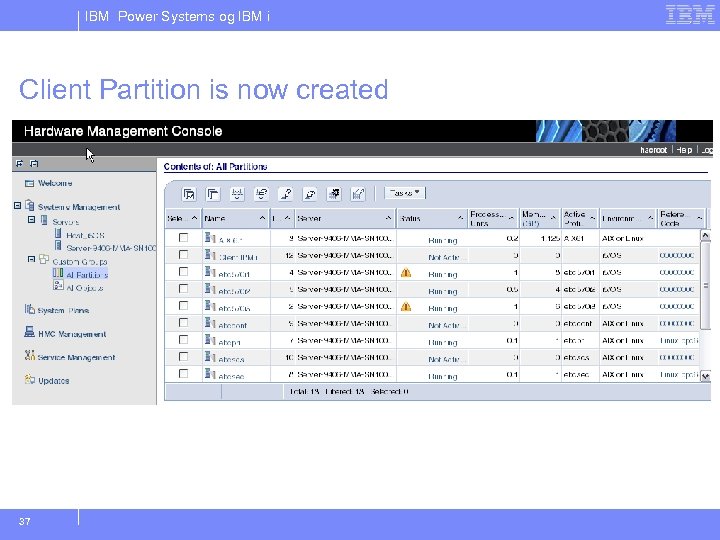Viewport: 720px width, 540px height.
Task: Collapse the Custom Groups tree node
Action: tap(32, 259)
